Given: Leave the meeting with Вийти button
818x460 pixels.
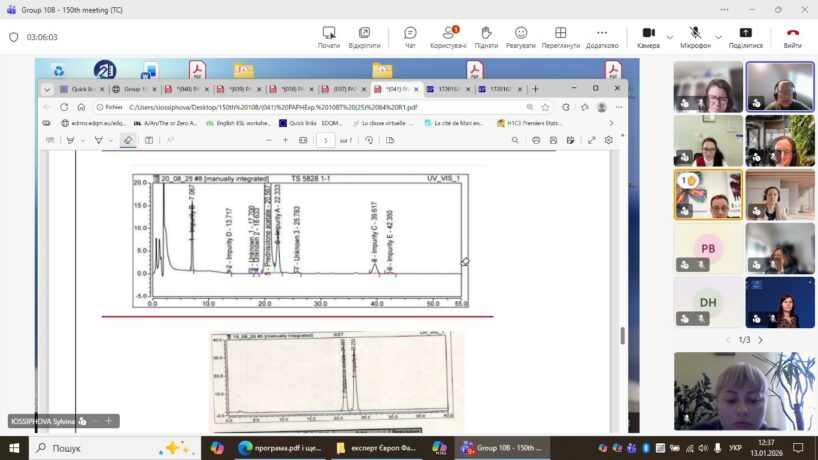Looking at the screenshot, I should click(792, 37).
